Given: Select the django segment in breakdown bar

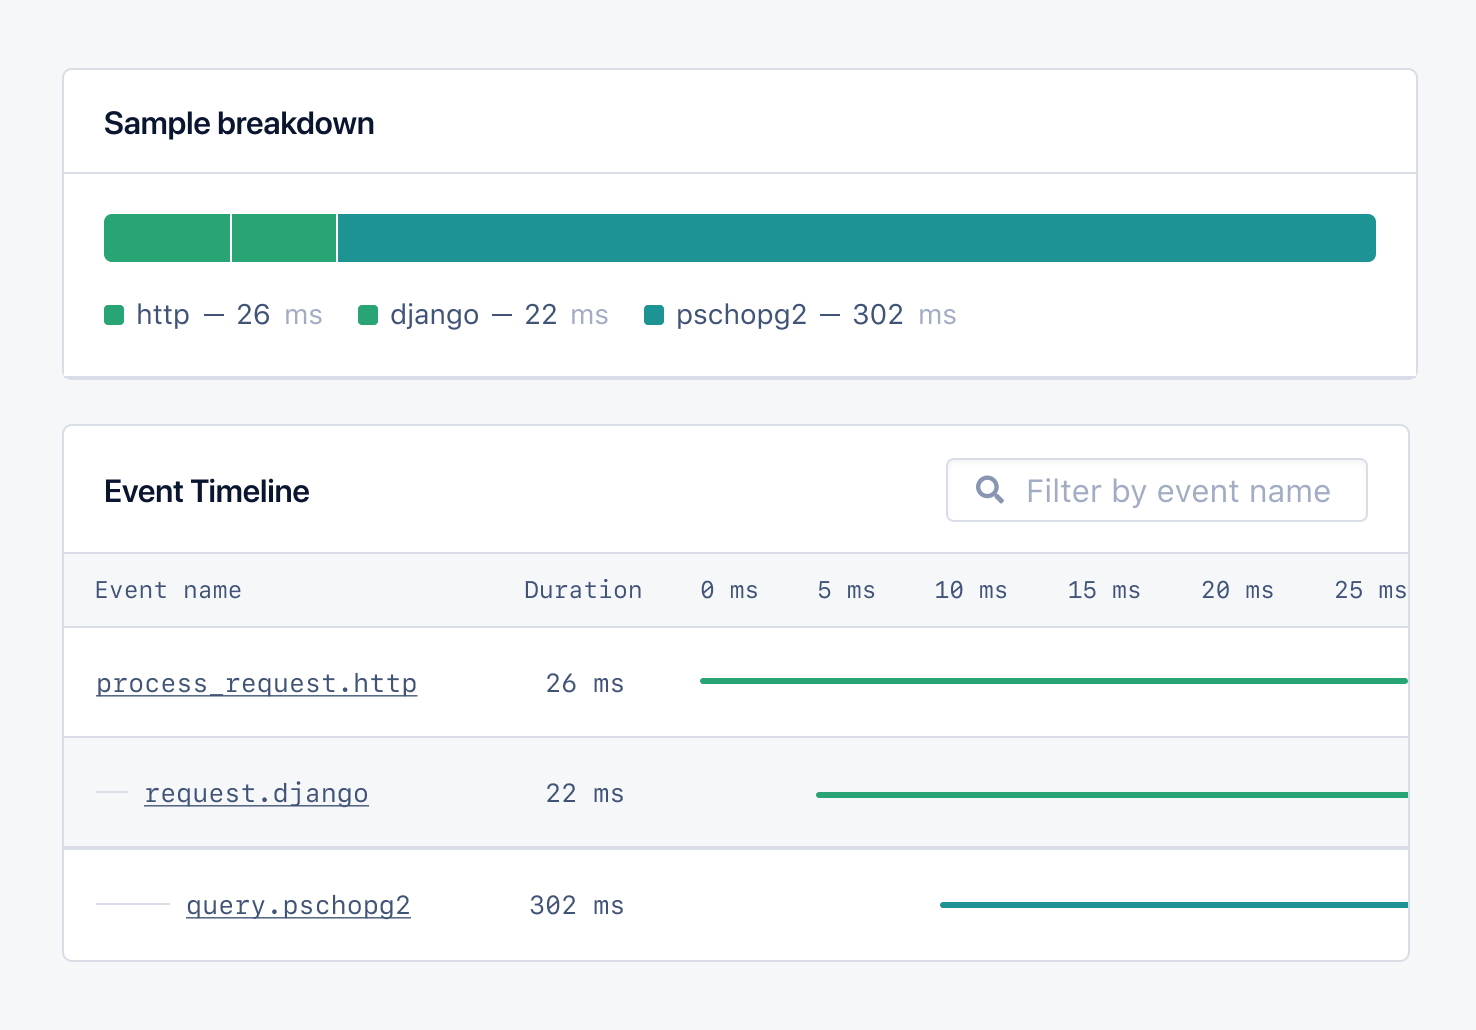Looking at the screenshot, I should point(284,238).
